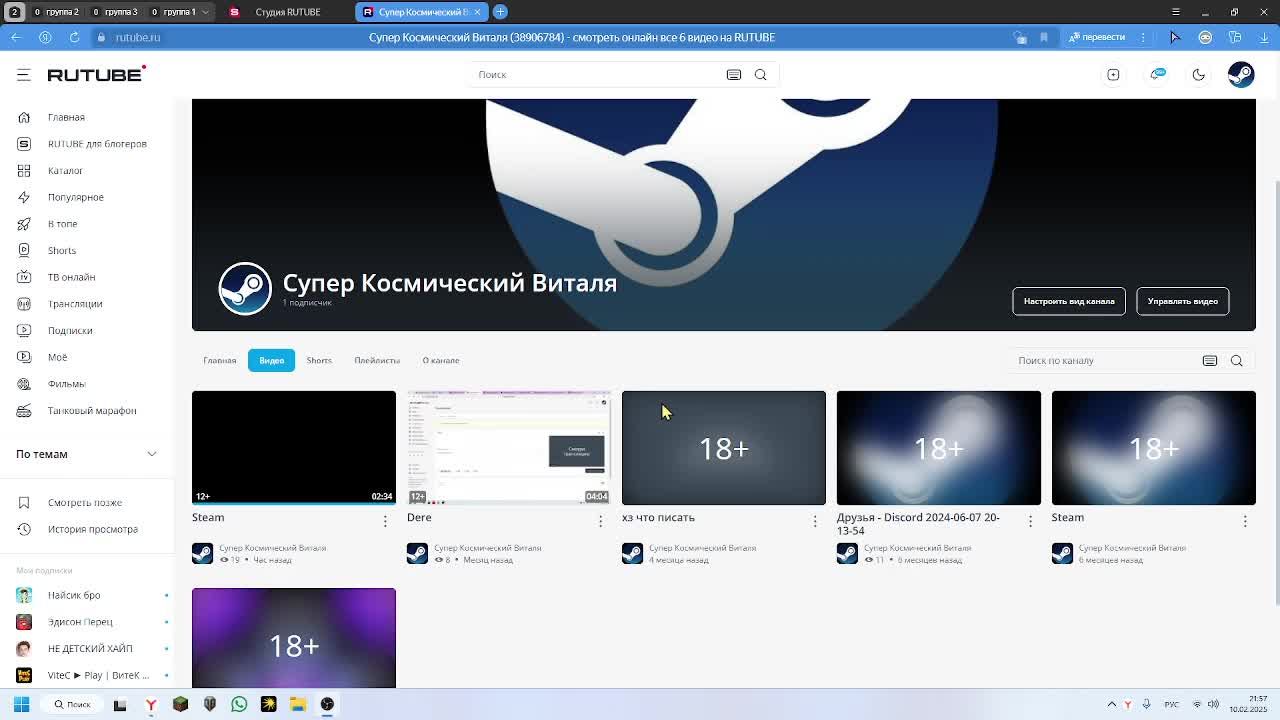Click the ТВ онлайн sidebar icon
The image size is (1280, 720).
(x=24, y=277)
